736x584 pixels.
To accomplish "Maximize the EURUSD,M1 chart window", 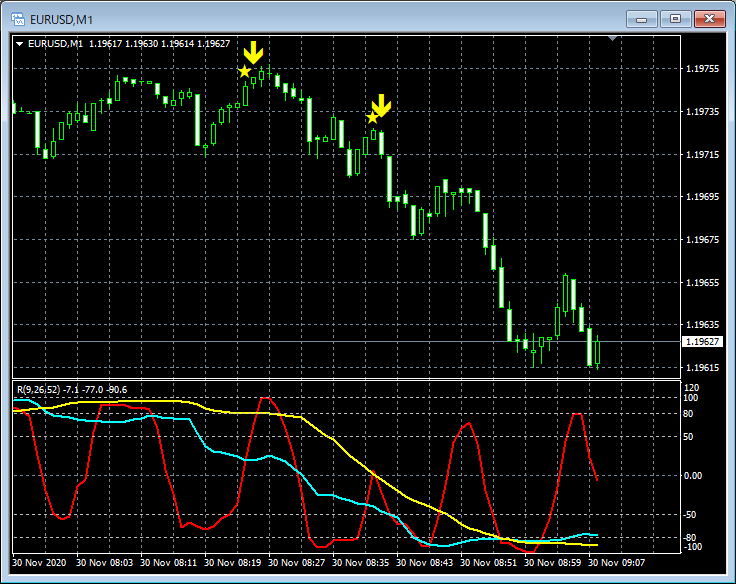I will [x=676, y=19].
